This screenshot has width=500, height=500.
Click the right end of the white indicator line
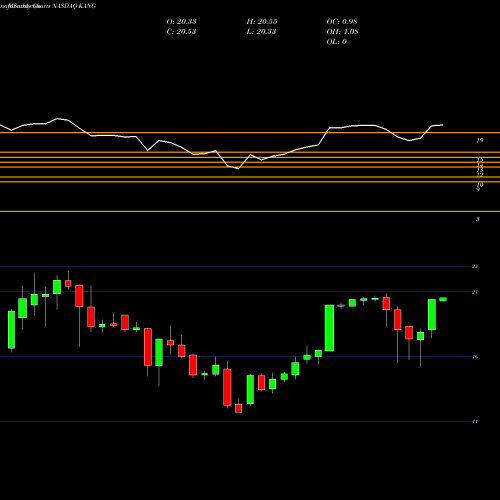tap(443, 125)
